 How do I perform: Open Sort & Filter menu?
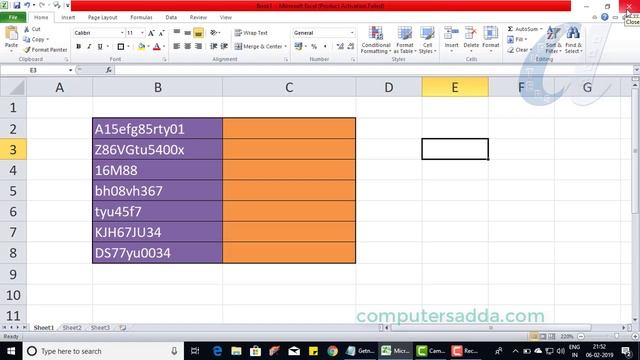tap(553, 40)
